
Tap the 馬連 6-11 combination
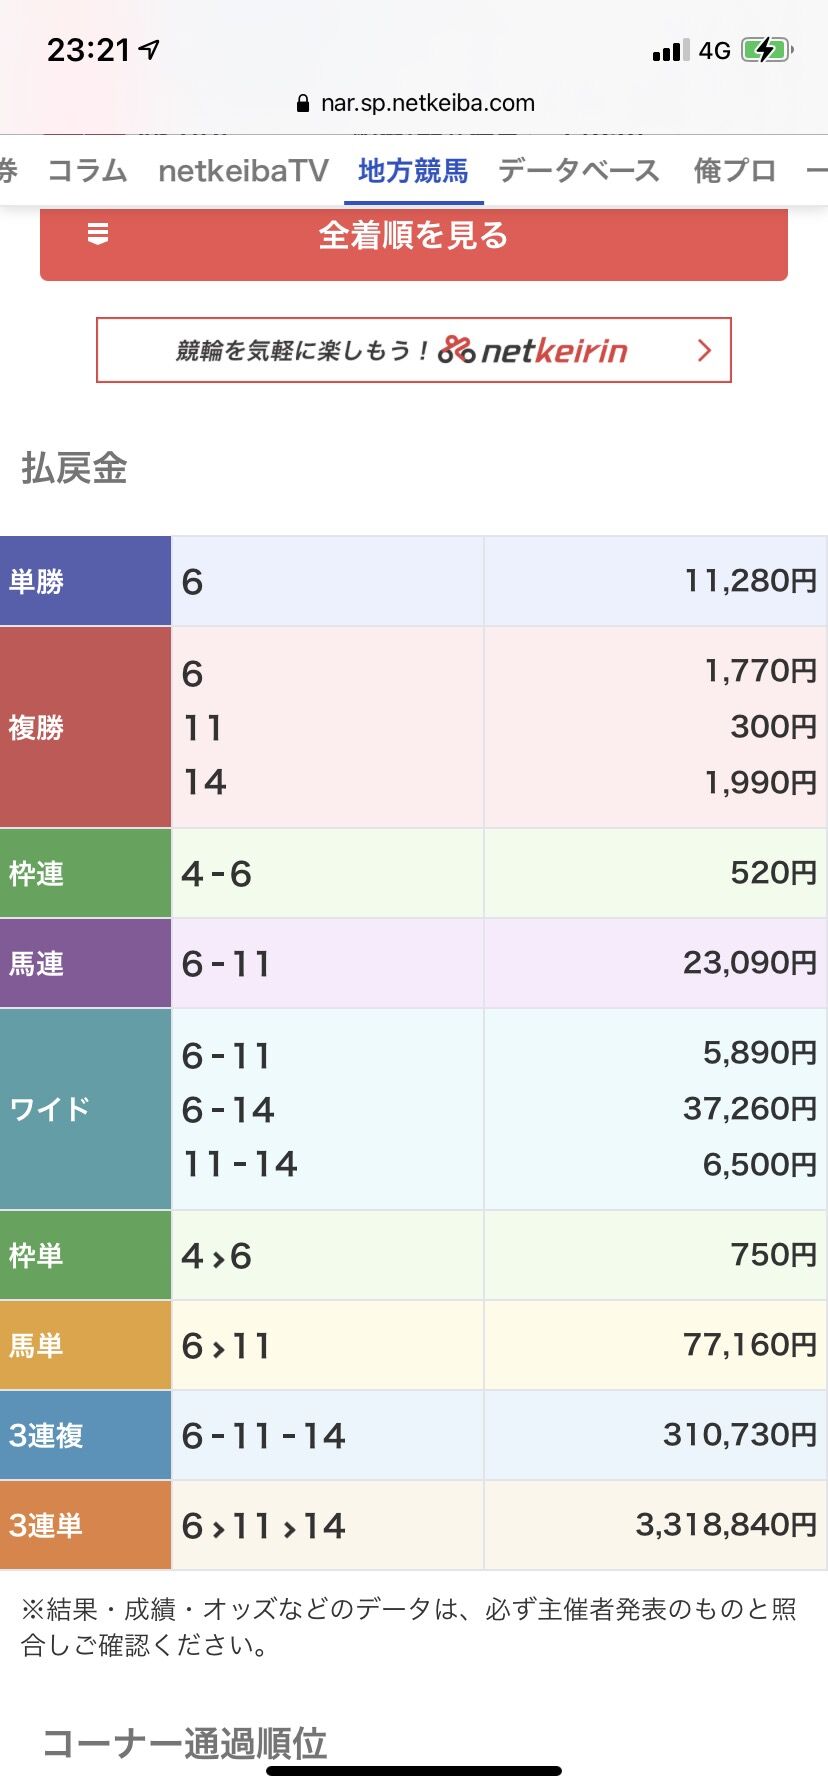[226, 964]
